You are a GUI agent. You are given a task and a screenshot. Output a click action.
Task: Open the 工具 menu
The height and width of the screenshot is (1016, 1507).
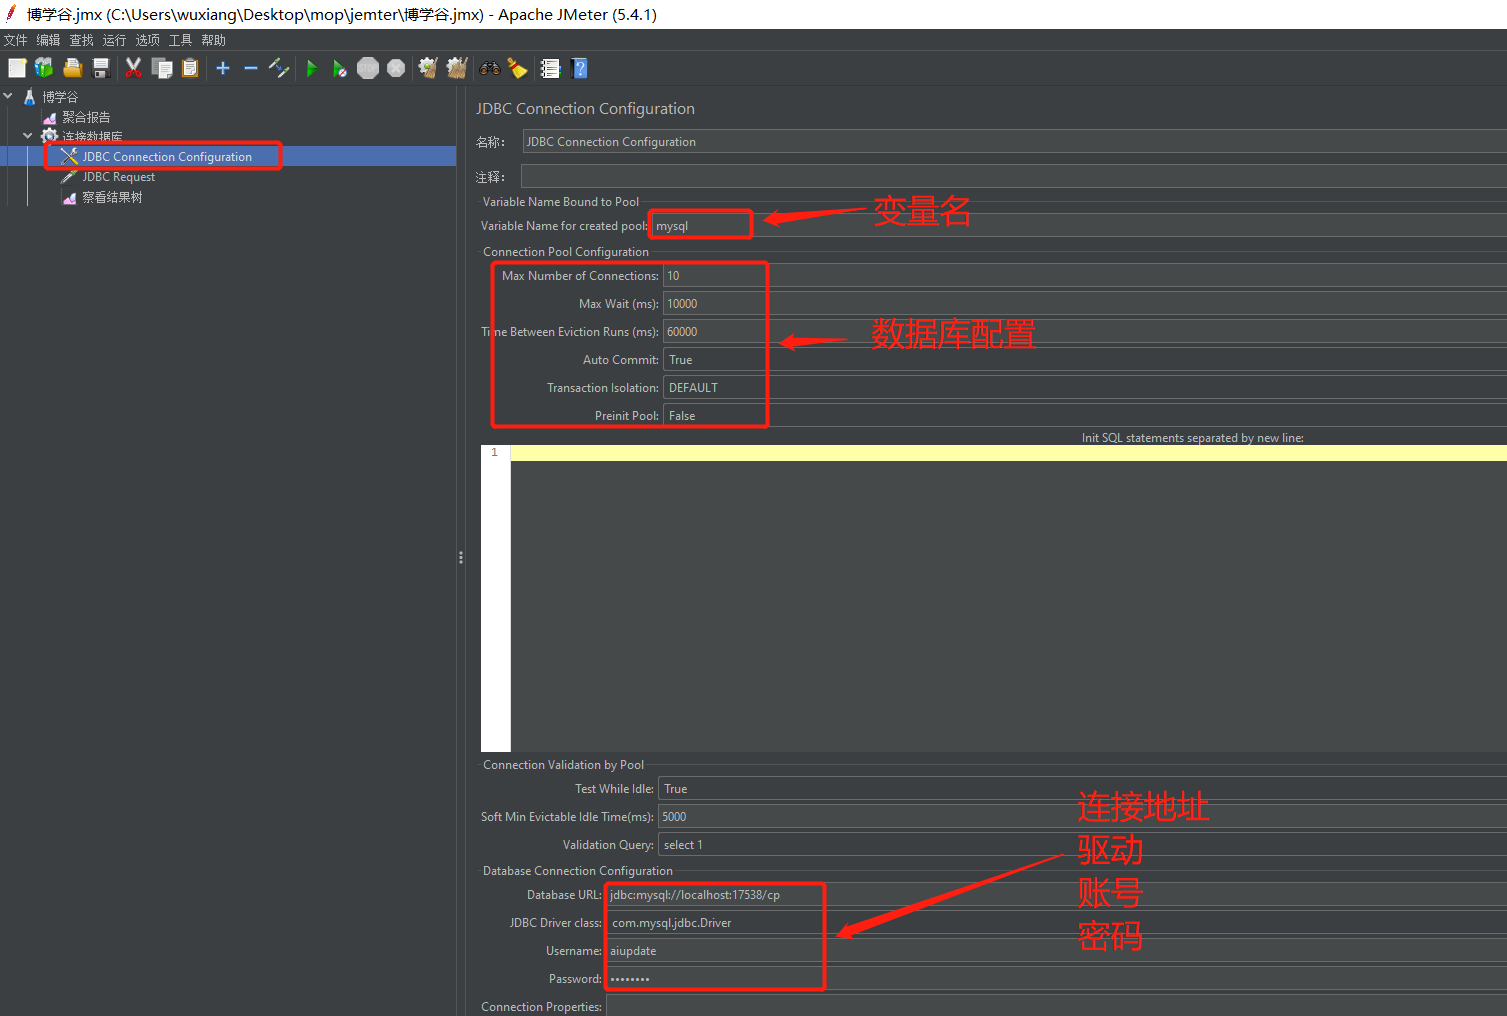coord(181,40)
